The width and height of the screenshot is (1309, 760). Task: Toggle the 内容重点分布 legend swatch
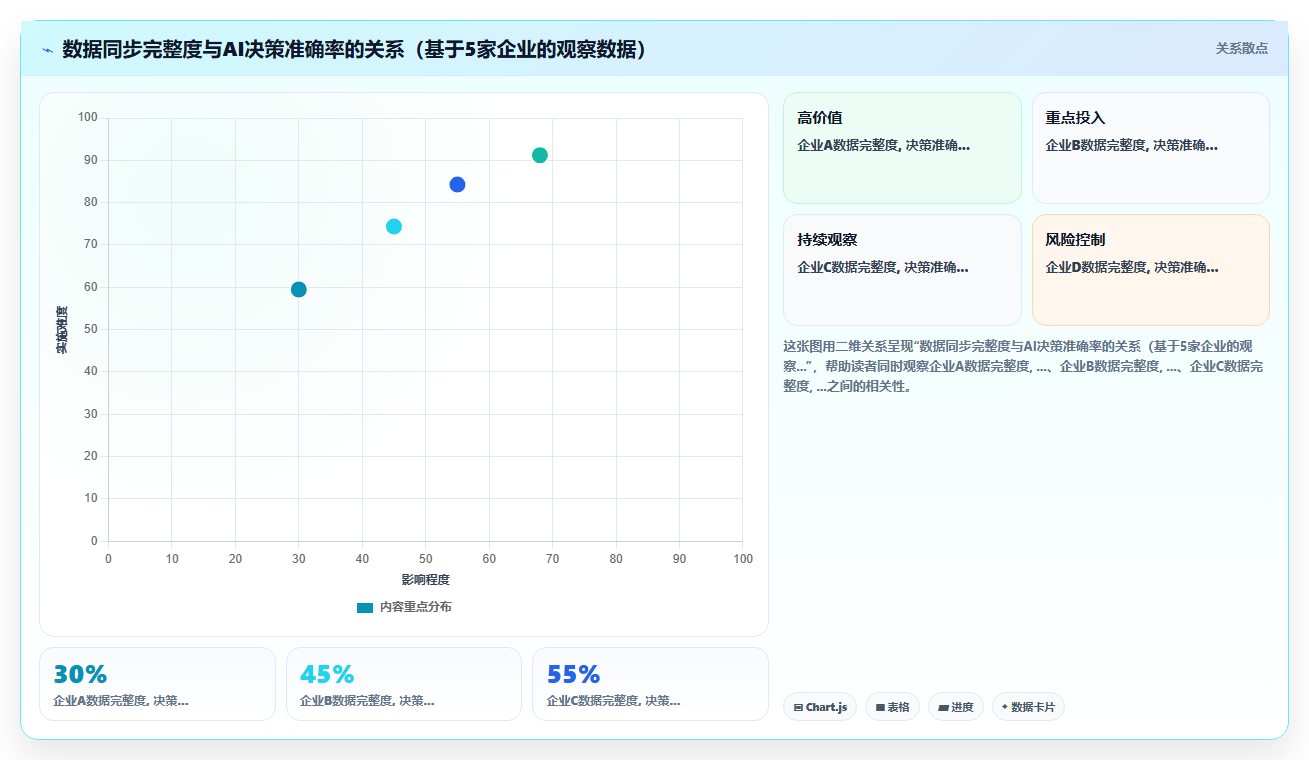[x=365, y=607]
